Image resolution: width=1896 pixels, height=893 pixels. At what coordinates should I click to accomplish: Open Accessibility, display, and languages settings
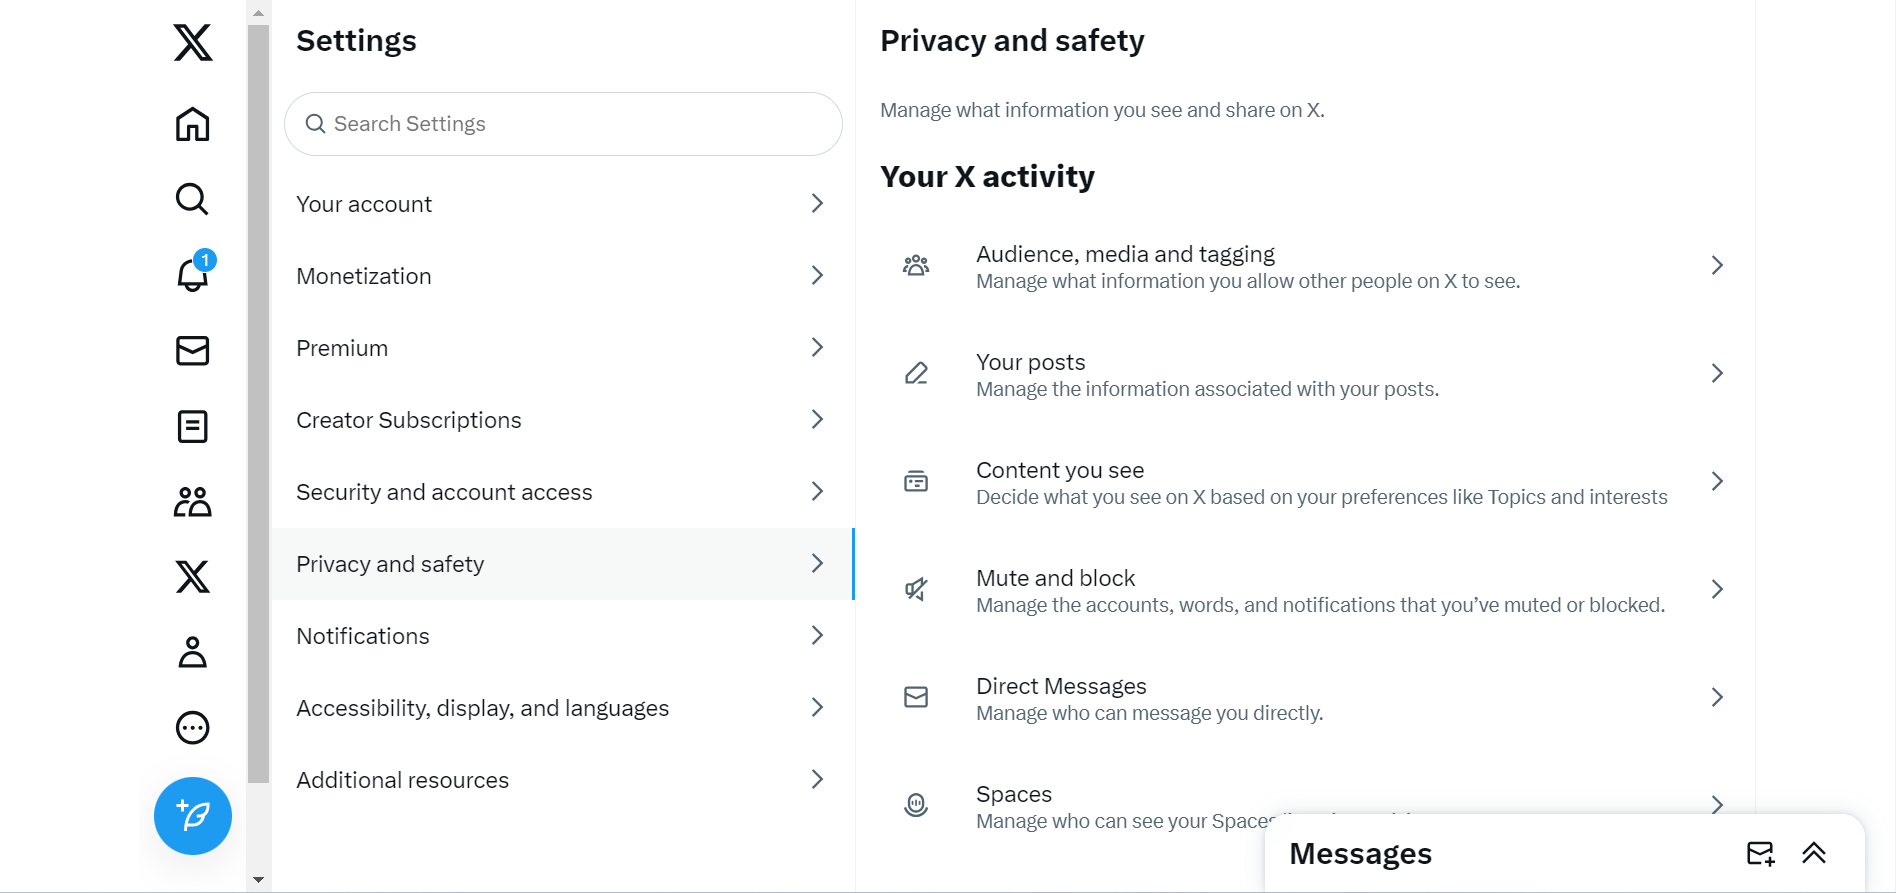point(562,708)
